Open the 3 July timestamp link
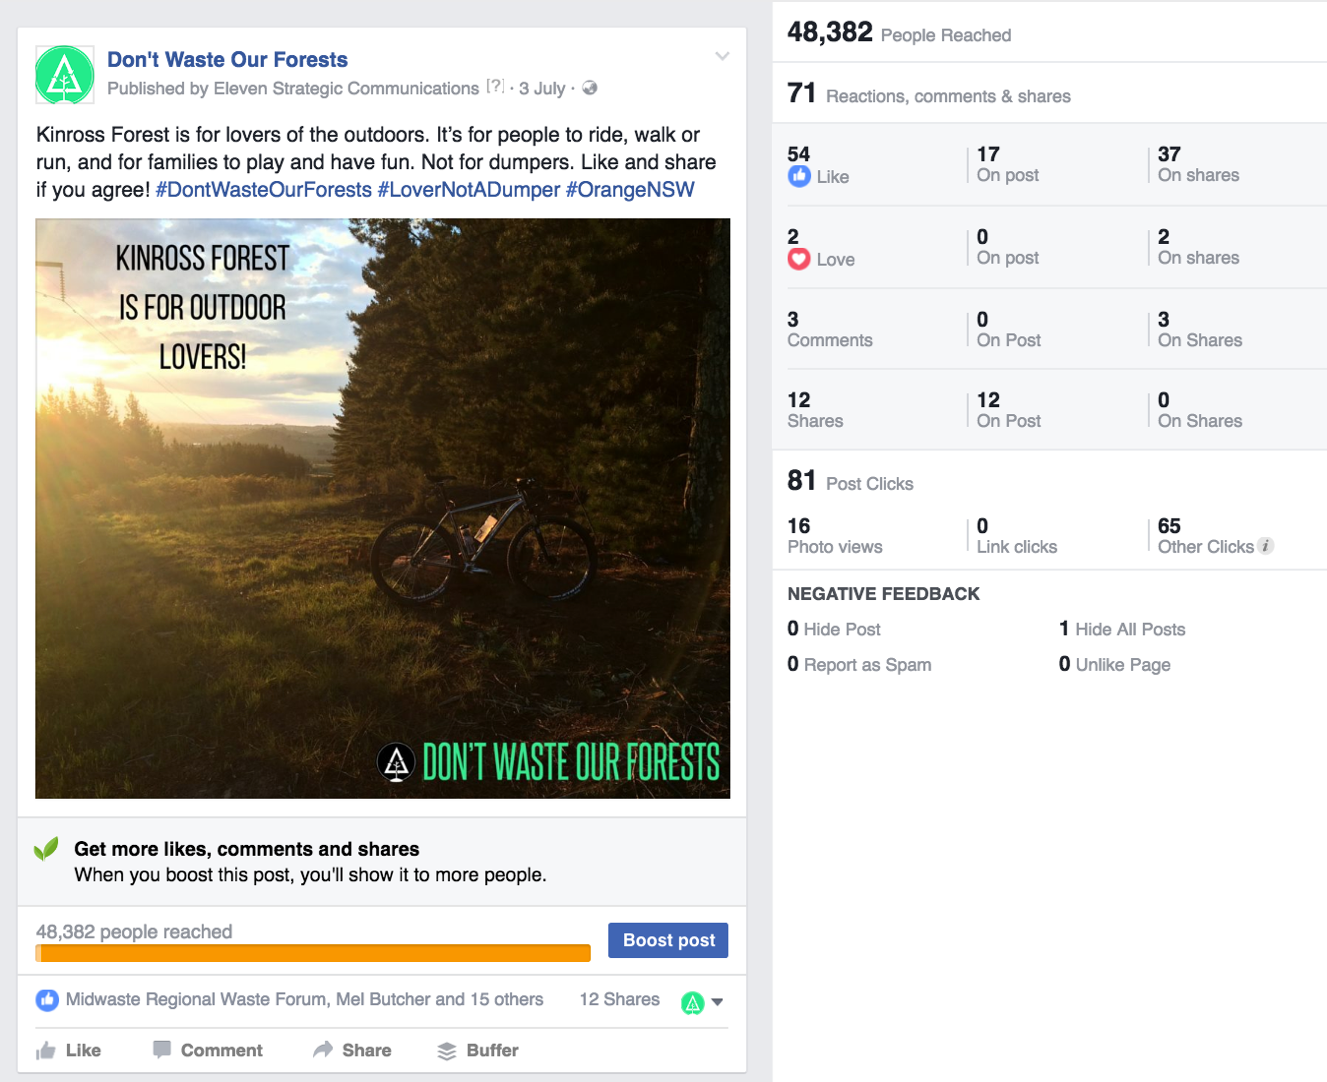This screenshot has width=1327, height=1082. point(542,88)
